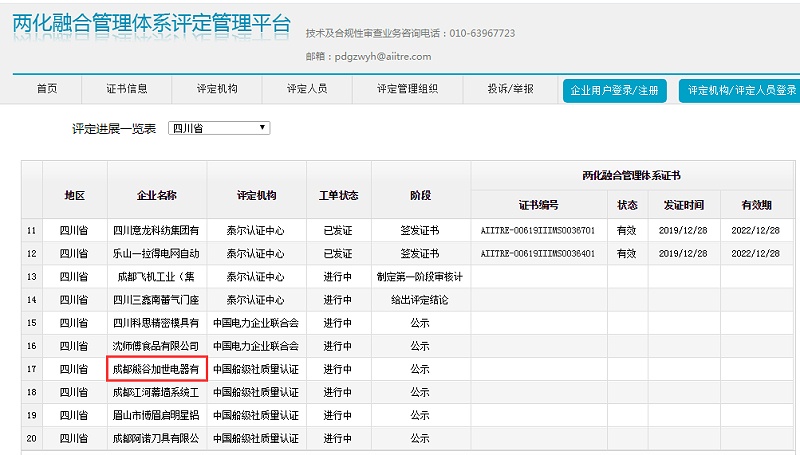This screenshot has width=800, height=455.
Task: Go to the 首页 menu item
Action: coord(47,89)
